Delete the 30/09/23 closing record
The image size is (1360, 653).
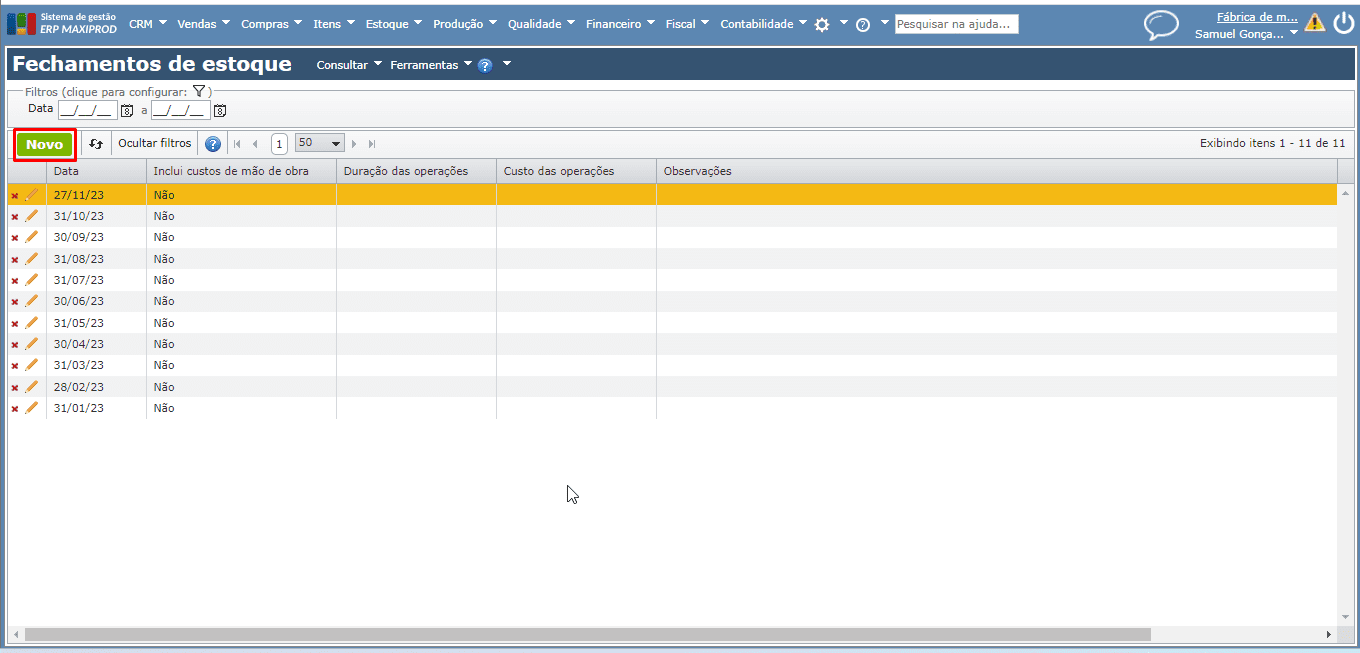click(14, 238)
